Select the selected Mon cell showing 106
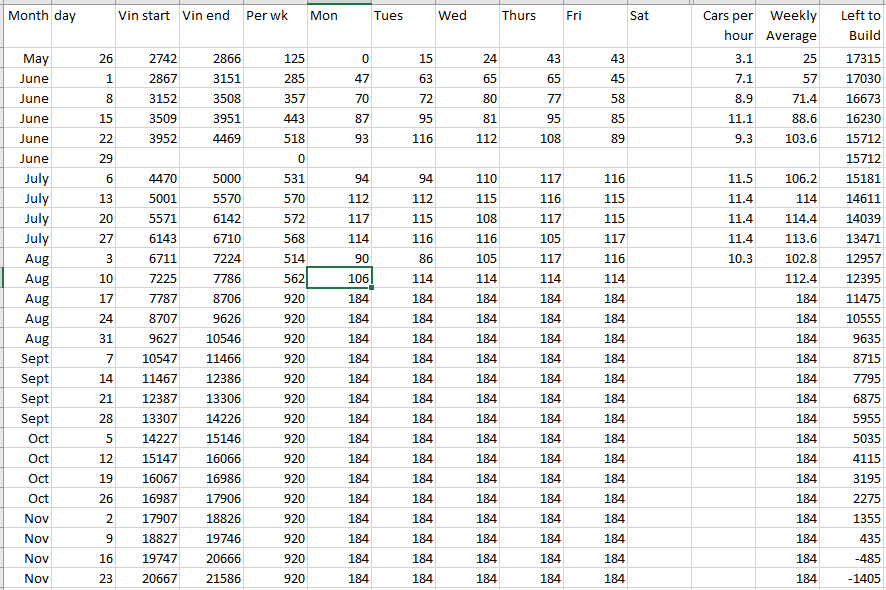This screenshot has height=590, width=886. [338, 278]
